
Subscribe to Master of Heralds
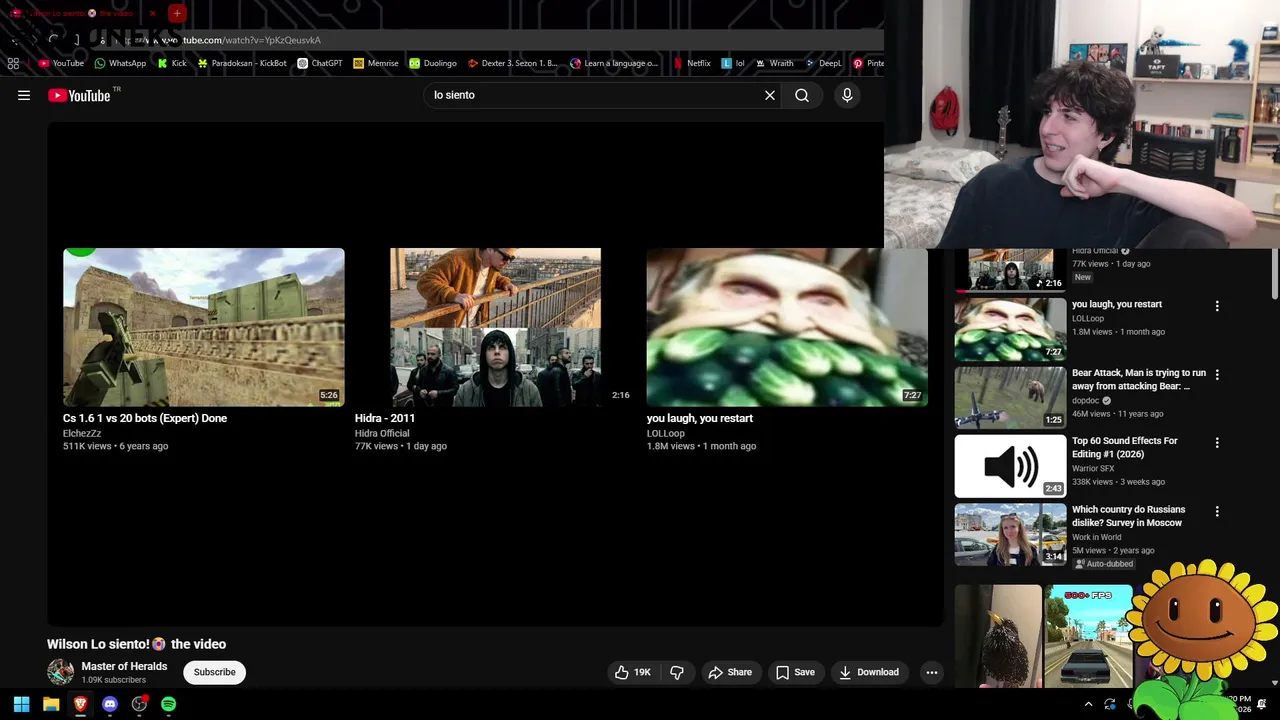click(215, 672)
